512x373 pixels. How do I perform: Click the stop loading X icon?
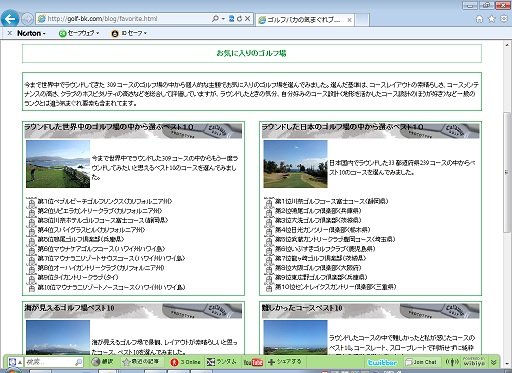247,19
